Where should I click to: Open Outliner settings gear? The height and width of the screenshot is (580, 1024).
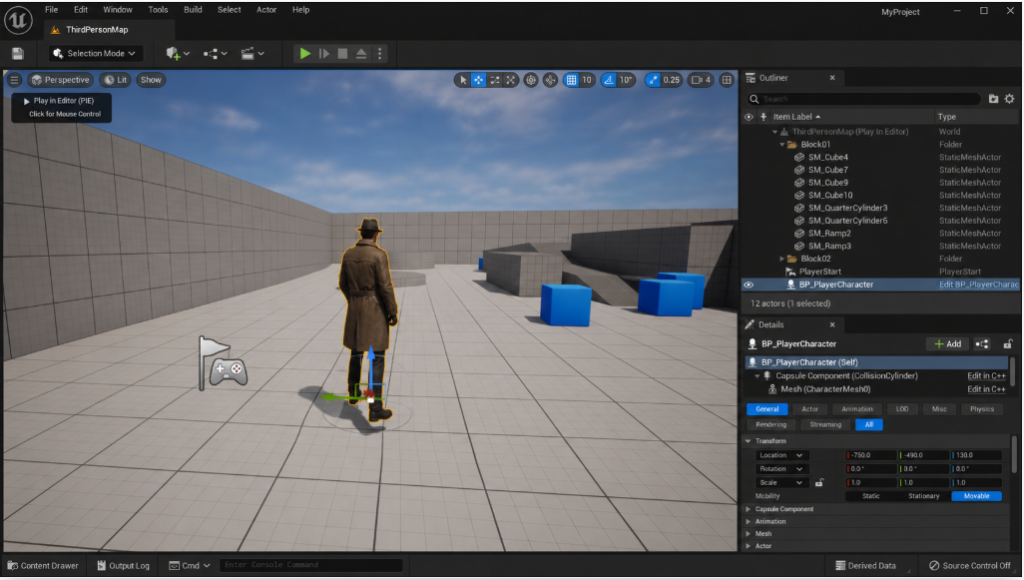(1009, 99)
